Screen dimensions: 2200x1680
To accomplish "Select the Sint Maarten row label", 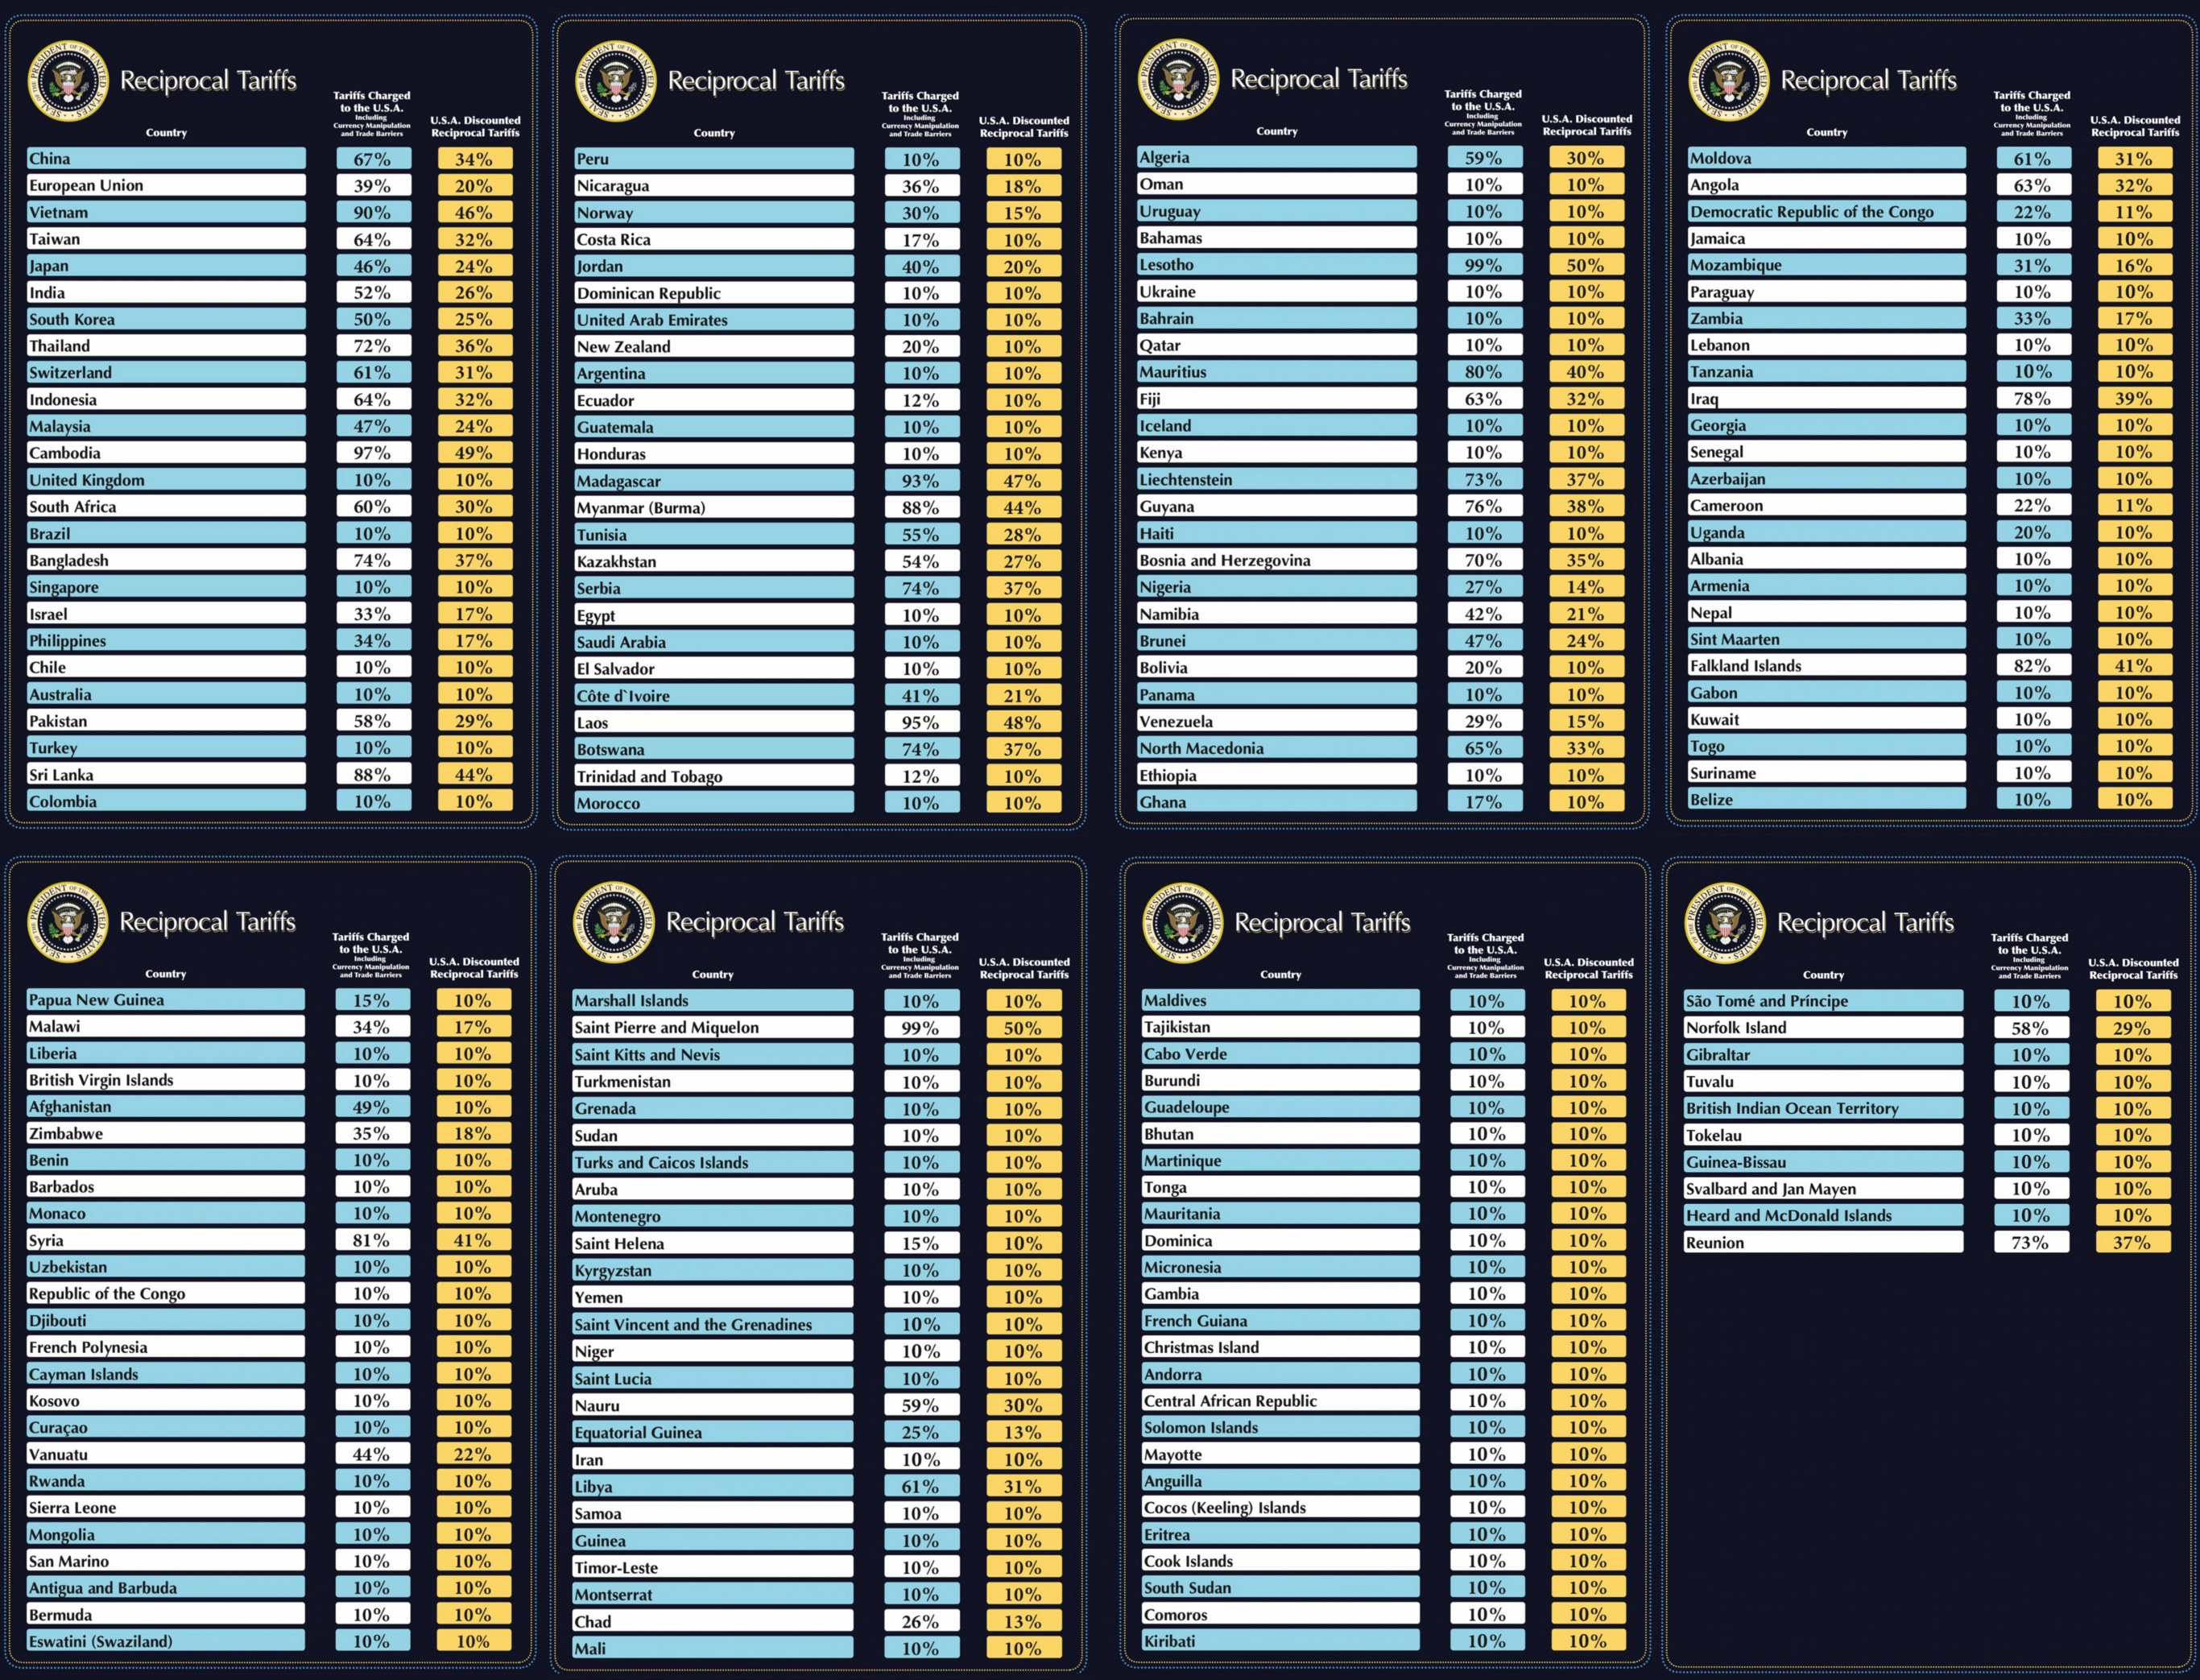I will coord(1827,639).
